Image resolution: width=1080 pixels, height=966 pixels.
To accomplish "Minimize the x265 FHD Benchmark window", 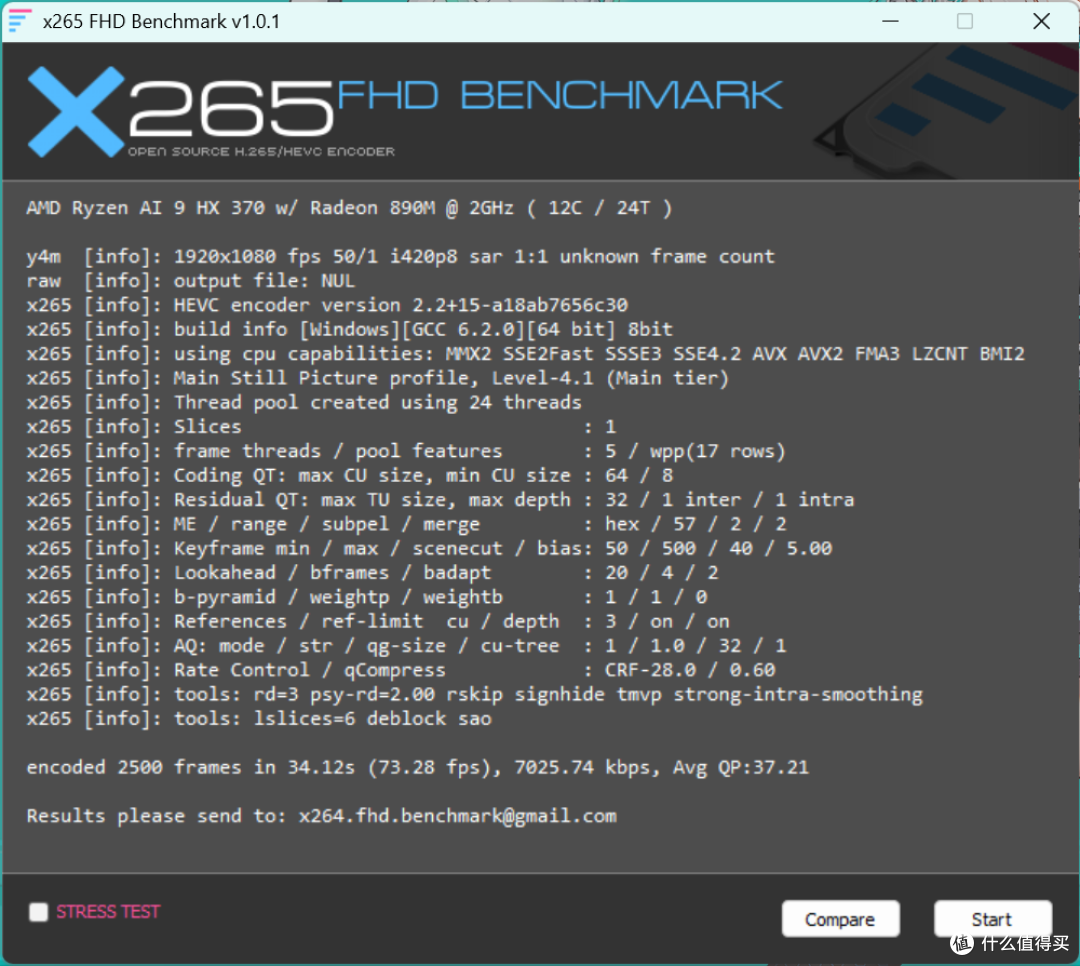I will point(890,21).
